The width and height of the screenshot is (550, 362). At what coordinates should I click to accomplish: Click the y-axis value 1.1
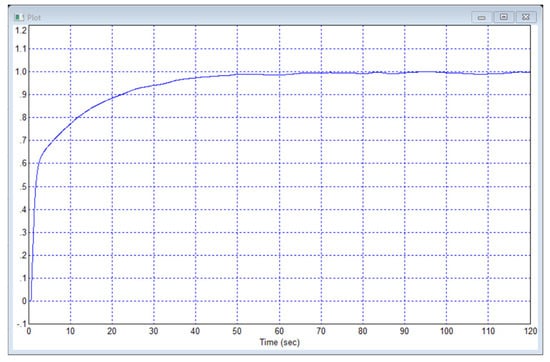pos(21,48)
